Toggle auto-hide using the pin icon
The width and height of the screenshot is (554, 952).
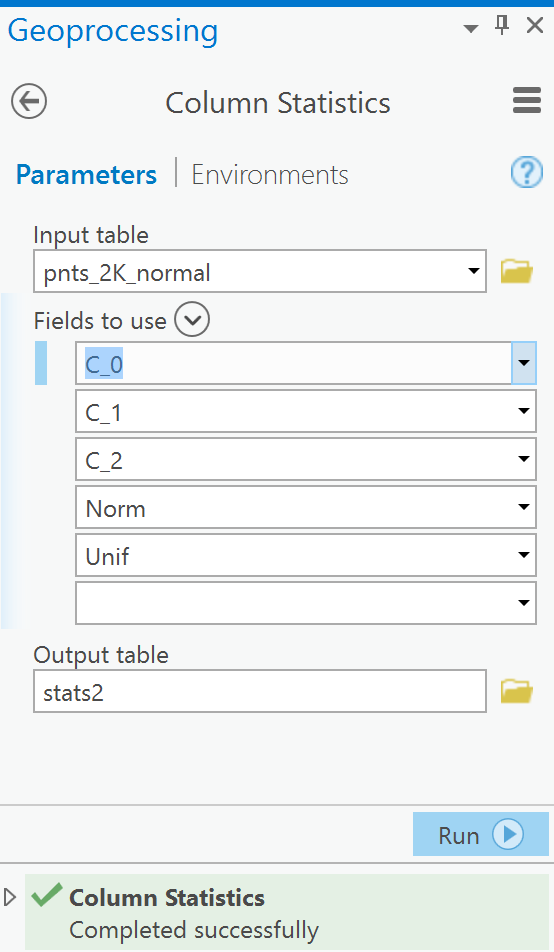[x=502, y=26]
